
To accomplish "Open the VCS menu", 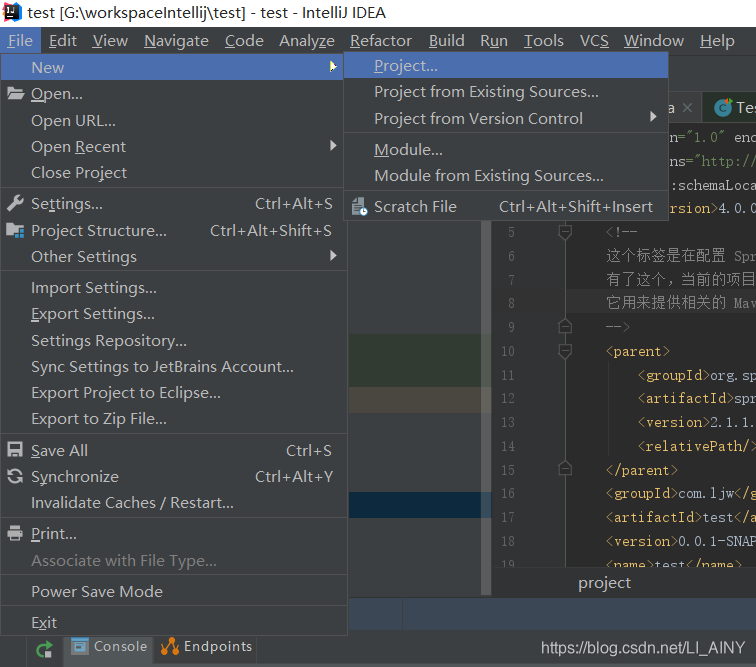I will tap(594, 41).
